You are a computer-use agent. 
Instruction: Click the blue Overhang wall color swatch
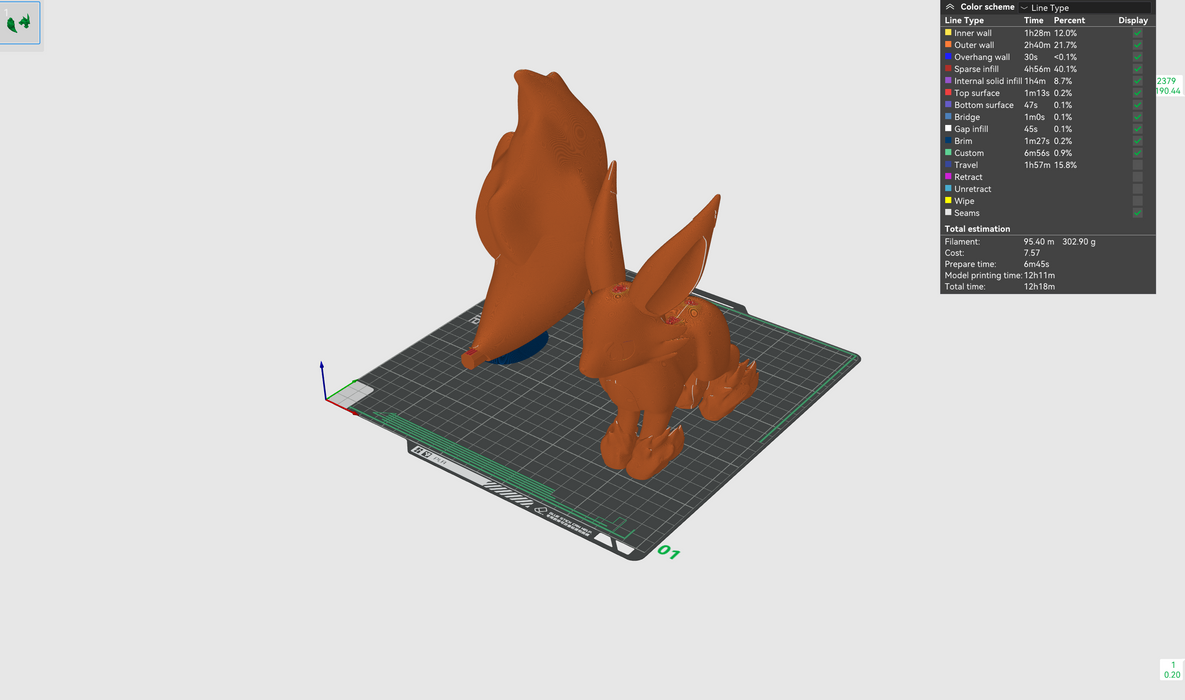click(948, 57)
